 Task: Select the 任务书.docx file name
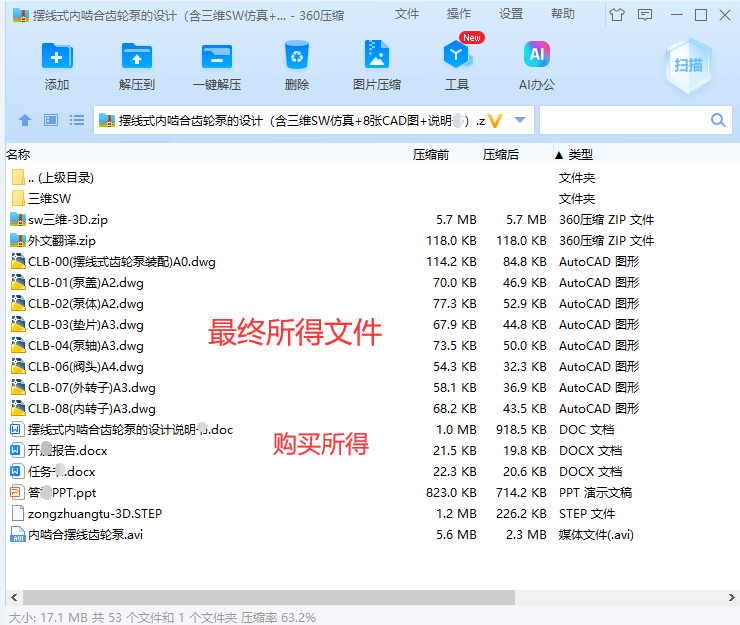point(61,472)
